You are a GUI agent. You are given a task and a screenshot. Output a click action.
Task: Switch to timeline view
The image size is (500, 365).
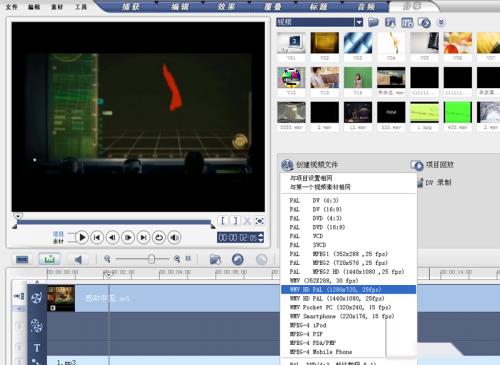click(49, 259)
